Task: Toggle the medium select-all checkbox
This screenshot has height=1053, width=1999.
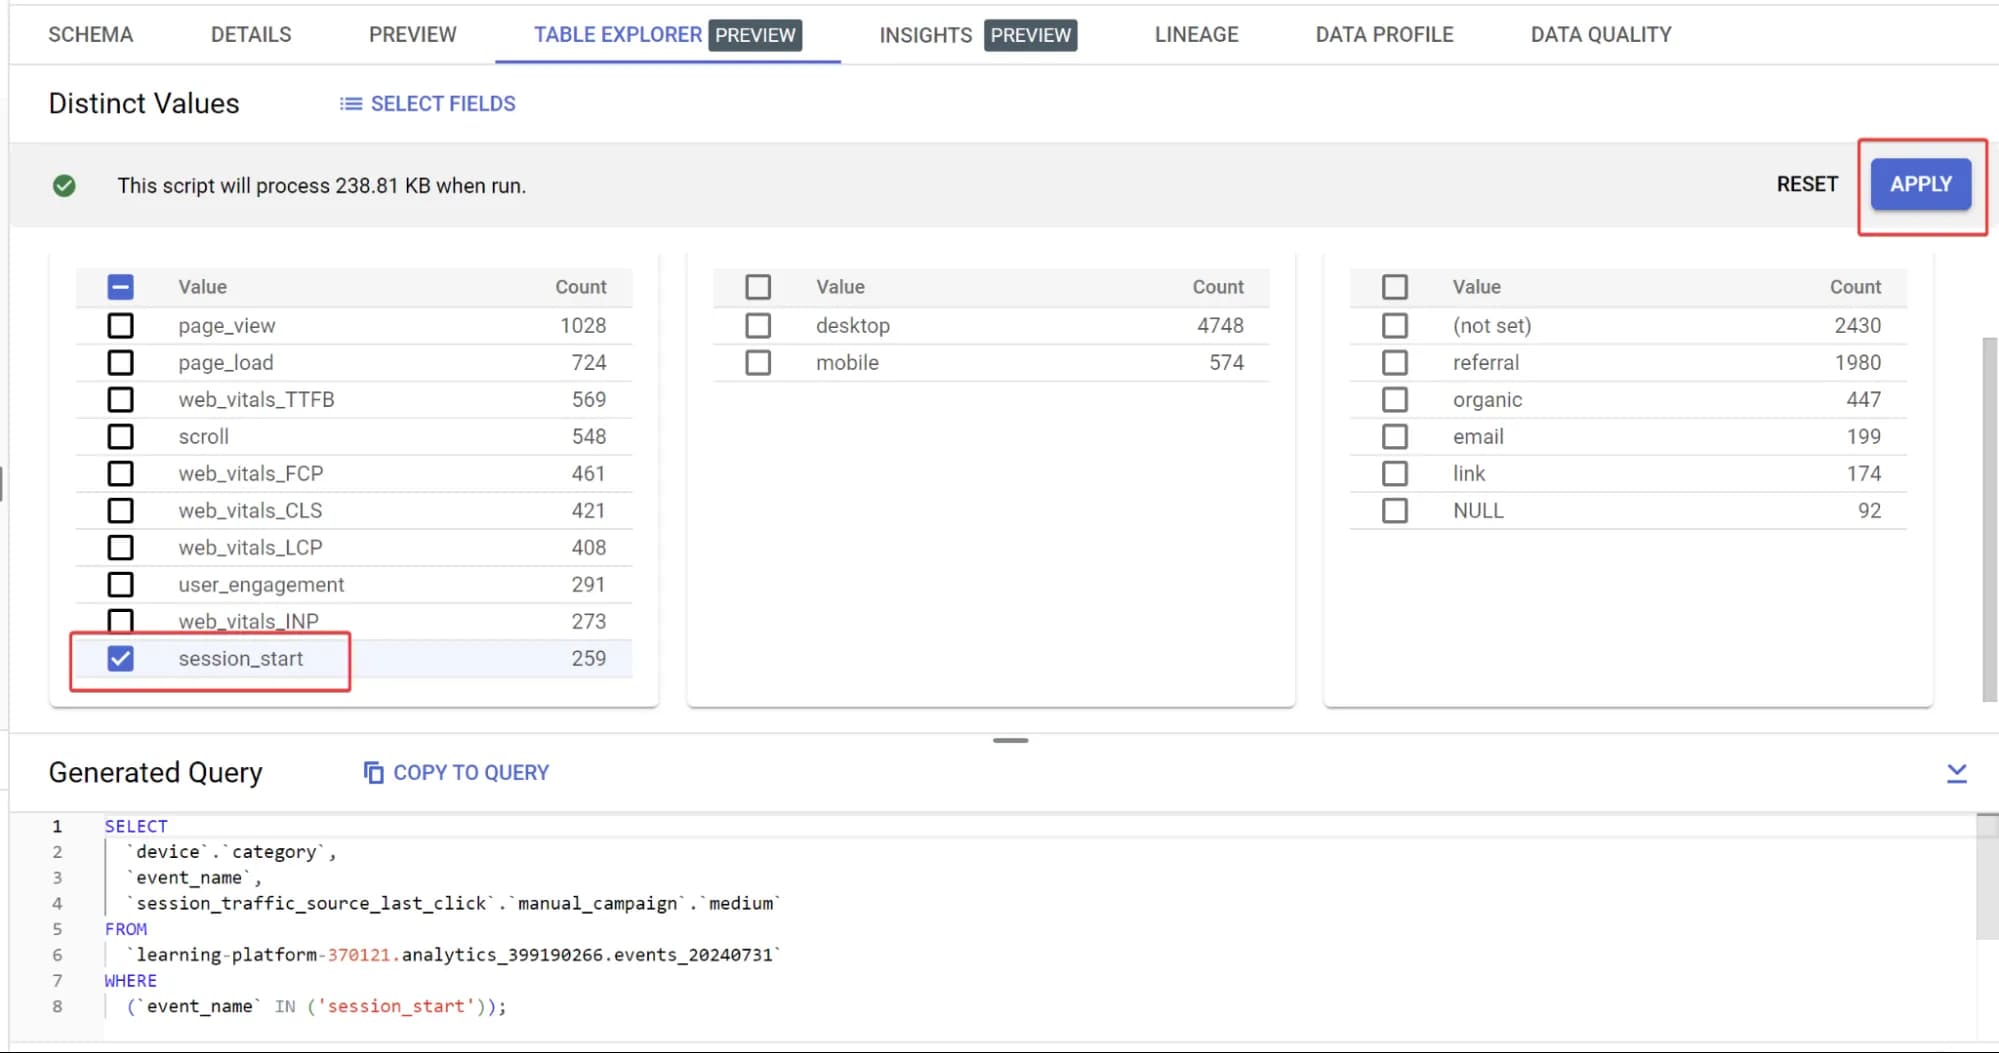Action: [1394, 287]
